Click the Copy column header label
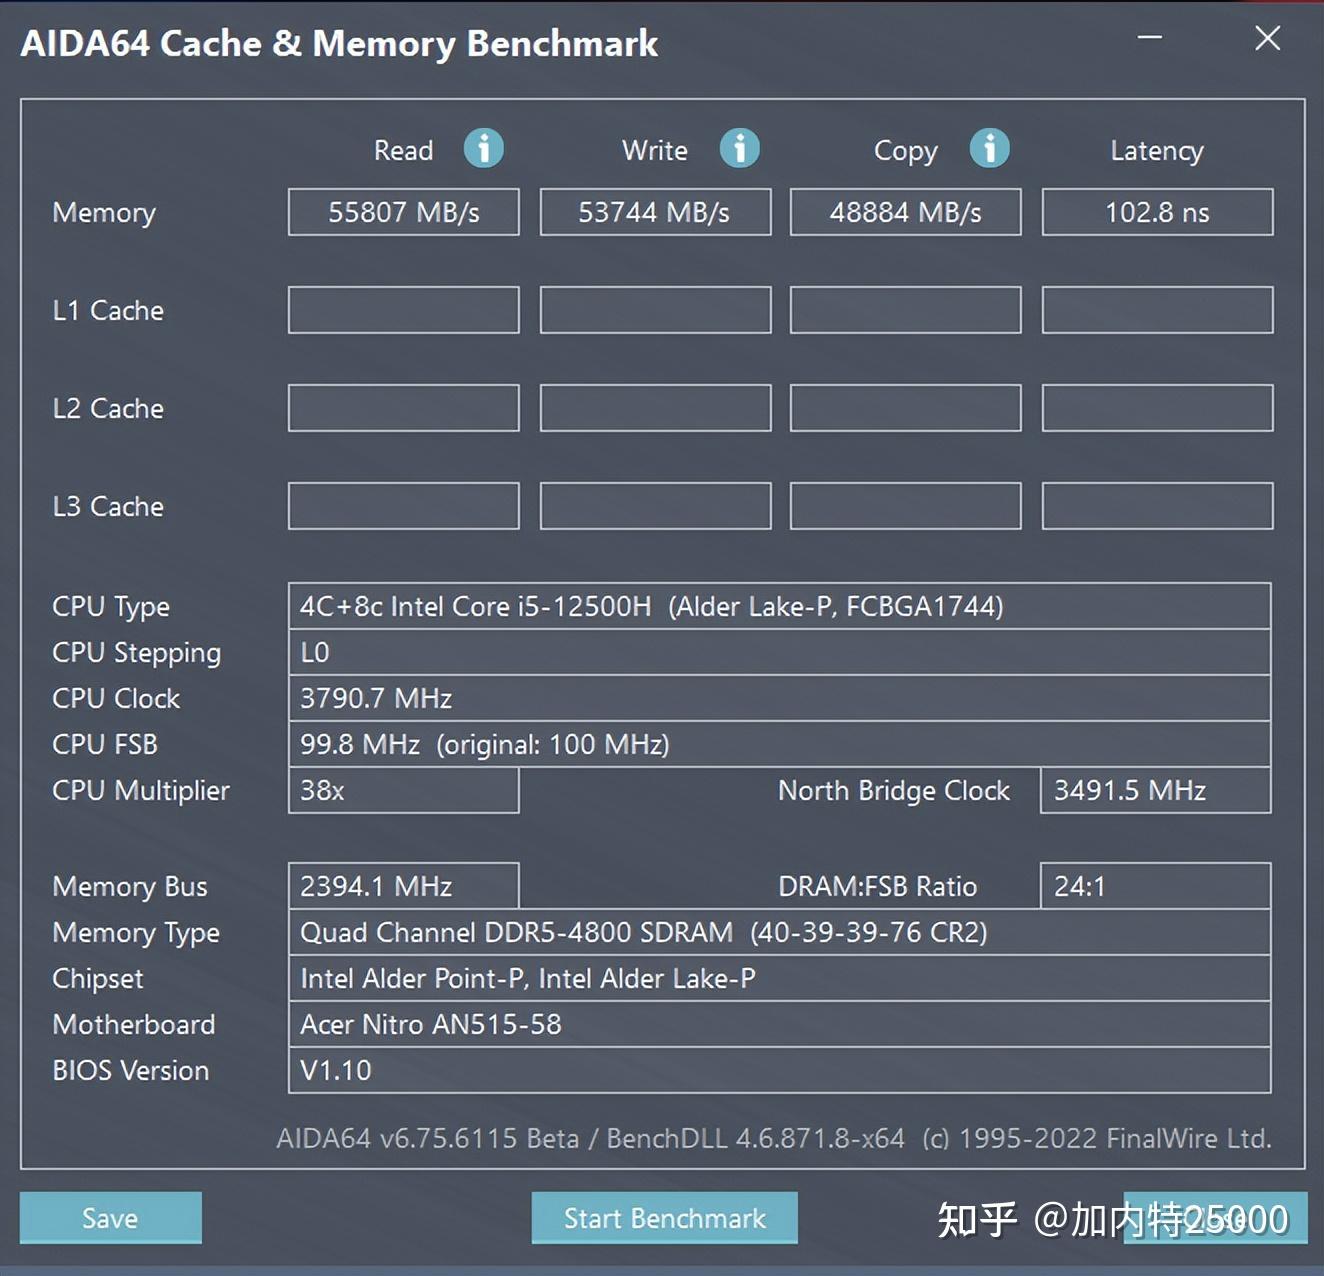 [x=906, y=151]
